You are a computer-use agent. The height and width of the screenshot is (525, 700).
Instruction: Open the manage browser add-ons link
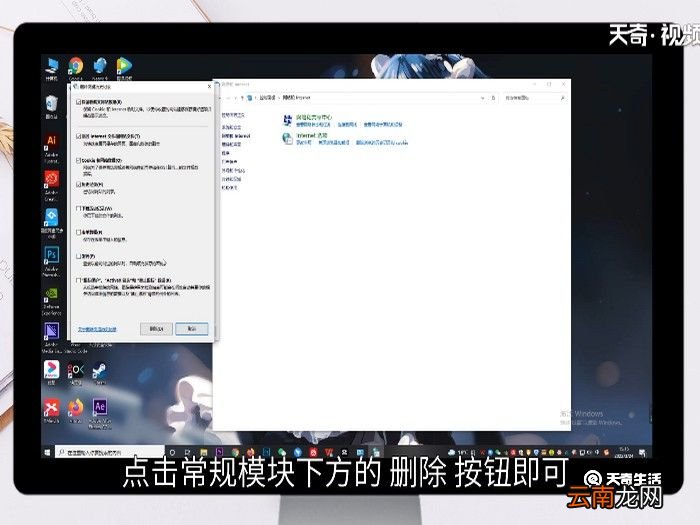[x=333, y=143]
